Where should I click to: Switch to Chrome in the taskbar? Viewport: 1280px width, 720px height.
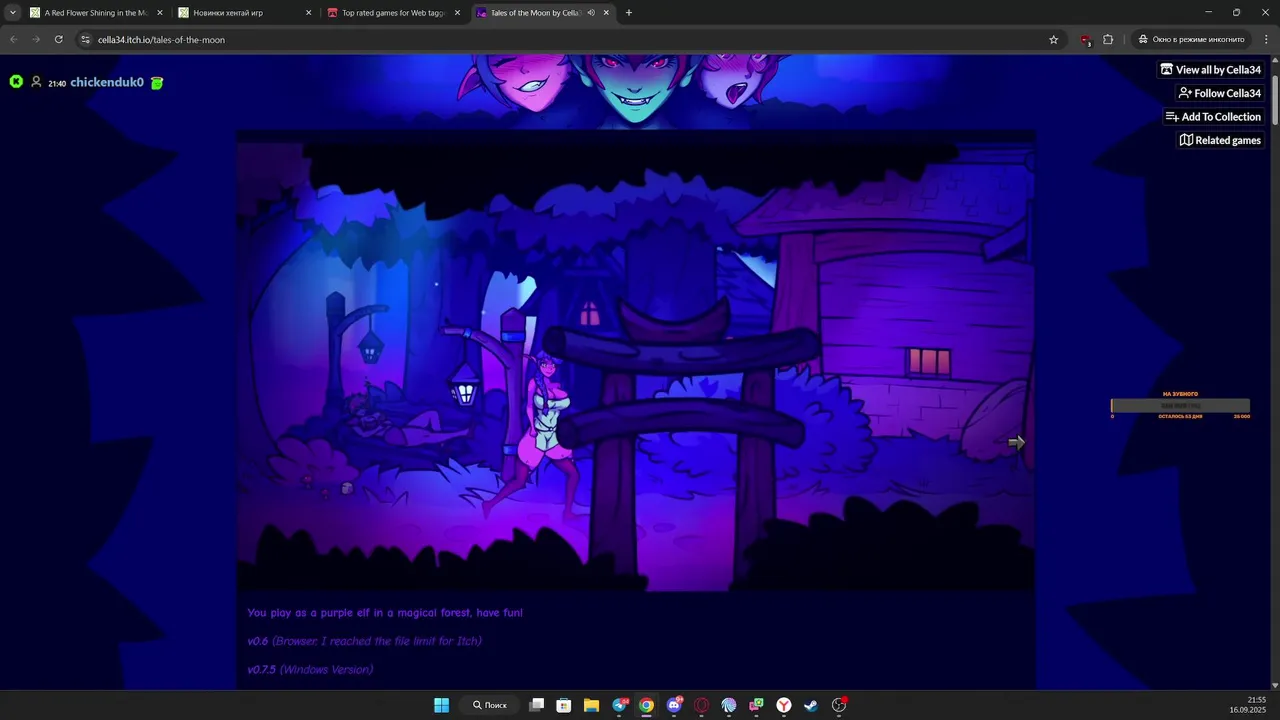click(x=647, y=705)
